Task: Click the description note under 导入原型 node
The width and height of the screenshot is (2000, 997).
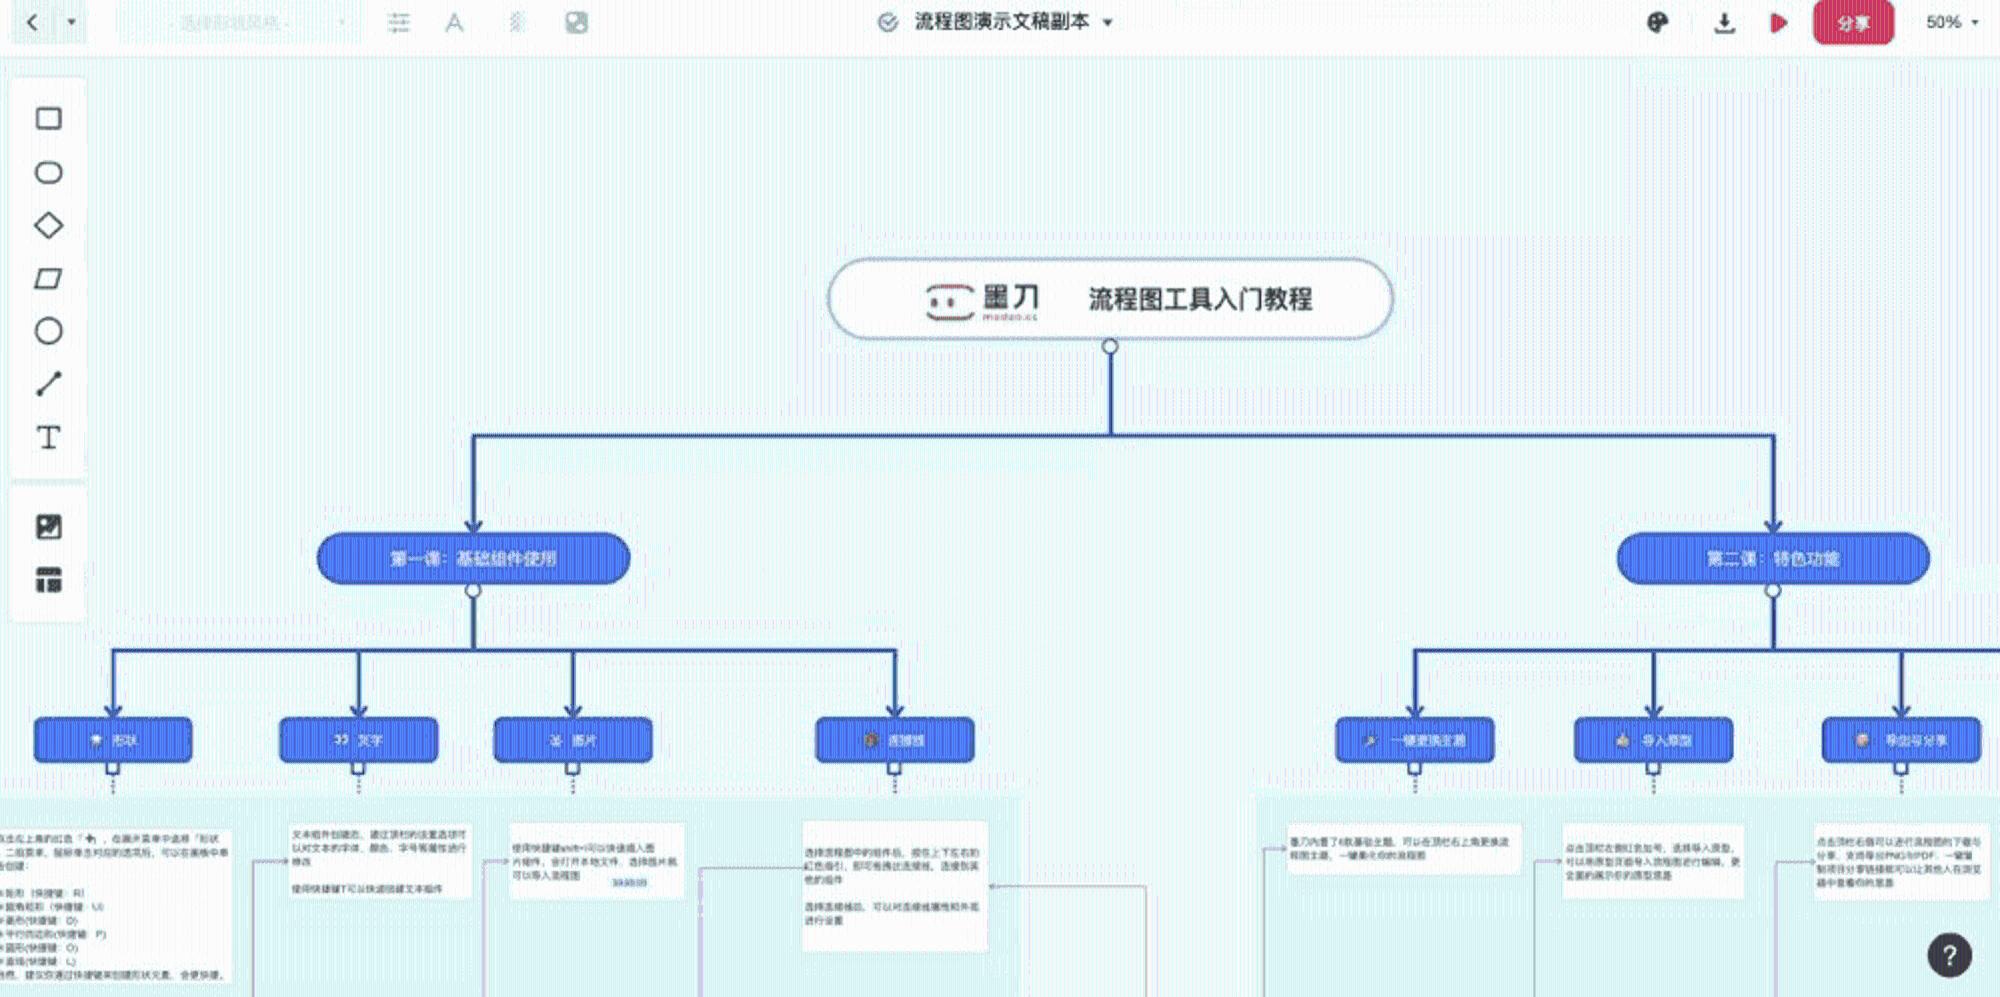Action: click(1653, 861)
